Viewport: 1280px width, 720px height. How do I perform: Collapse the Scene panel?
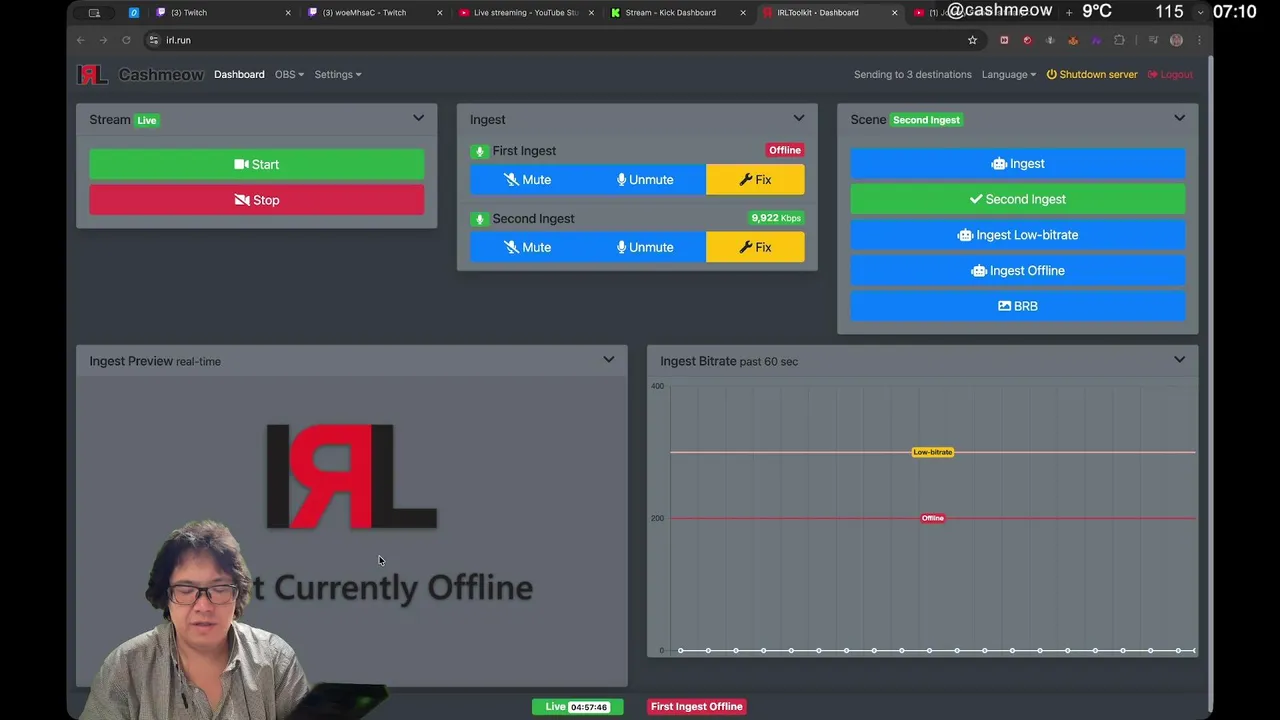(1179, 118)
